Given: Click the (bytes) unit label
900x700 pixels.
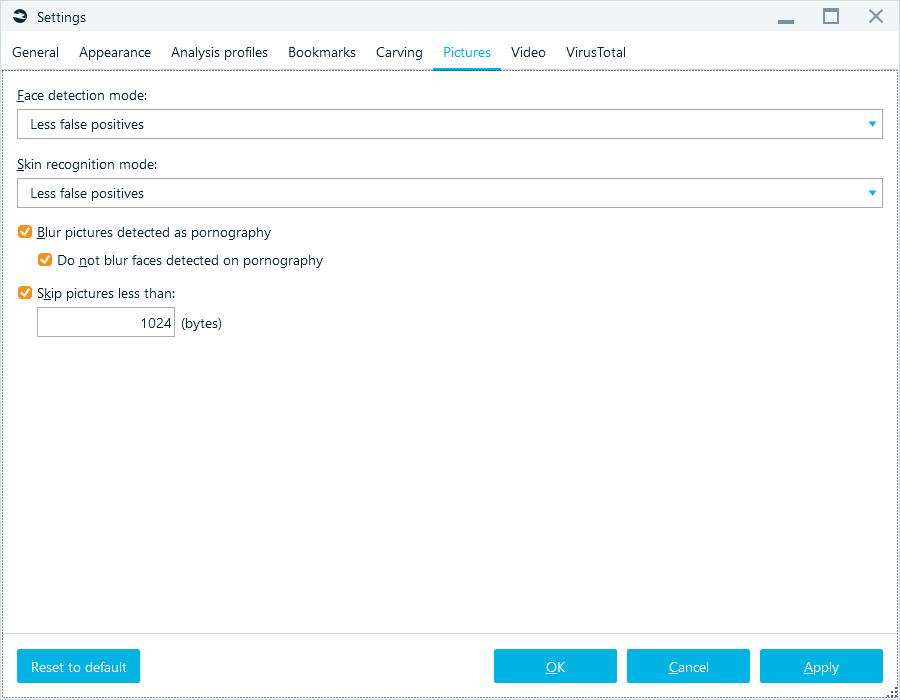Looking at the screenshot, I should [x=201, y=323].
